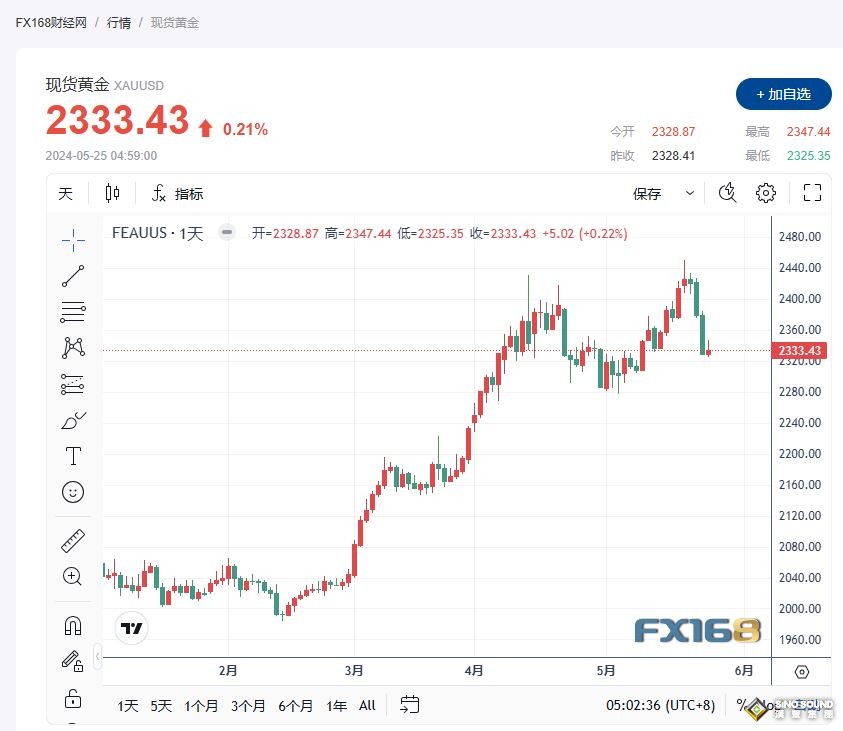Viewport: 843px width, 731px height.
Task: Select the brush drawing tool
Action: [x=72, y=420]
